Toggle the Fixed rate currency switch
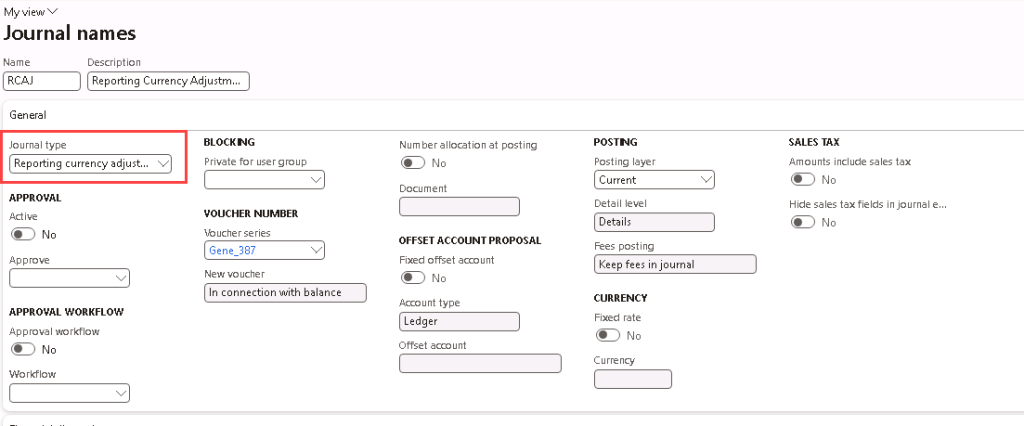The image size is (1024, 426). pos(608,336)
